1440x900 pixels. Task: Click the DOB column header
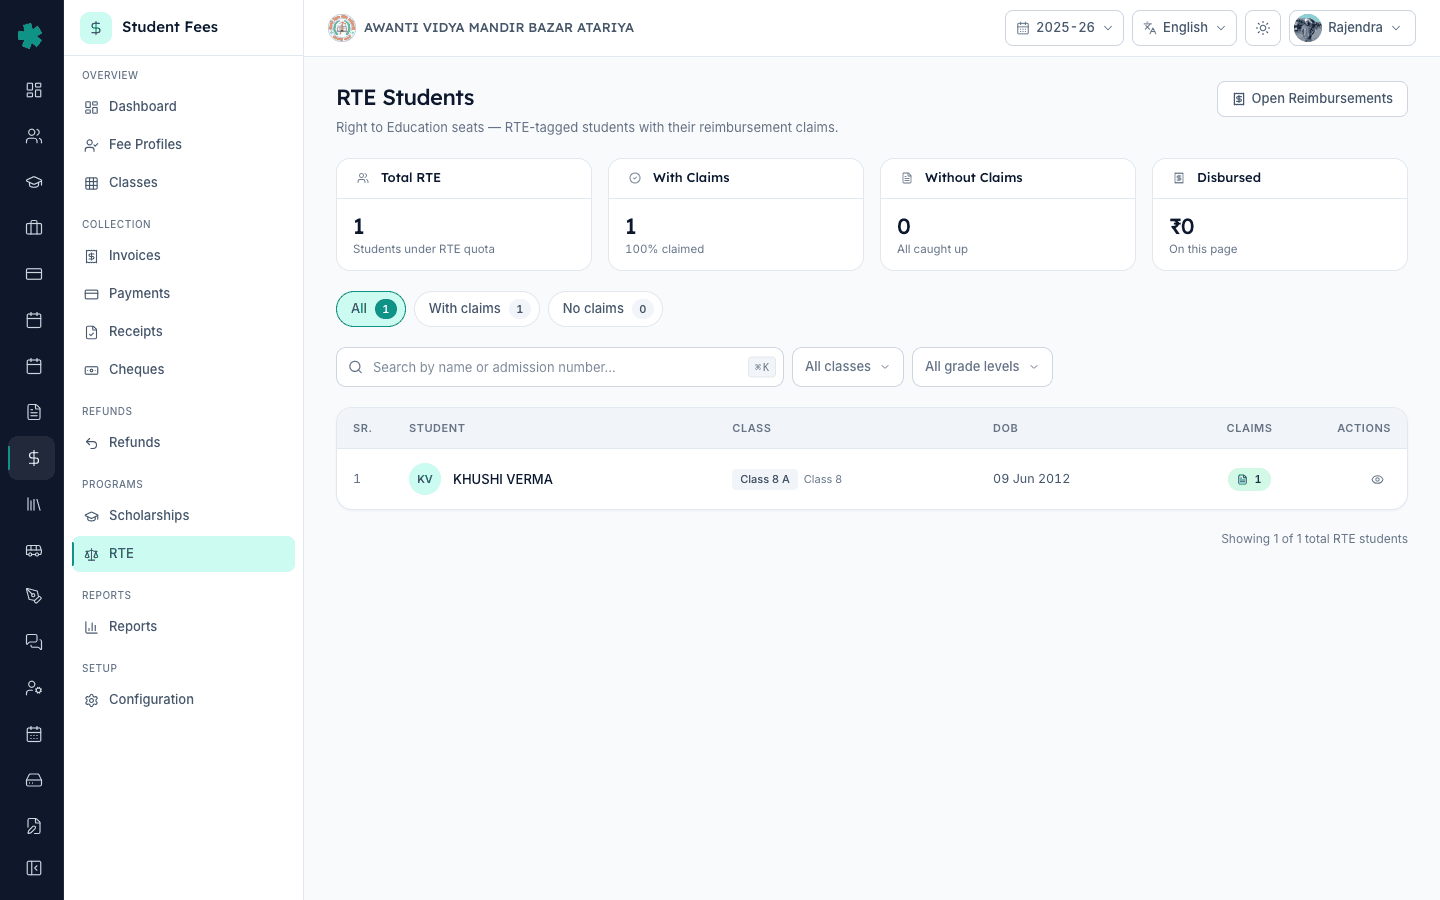(x=1005, y=428)
